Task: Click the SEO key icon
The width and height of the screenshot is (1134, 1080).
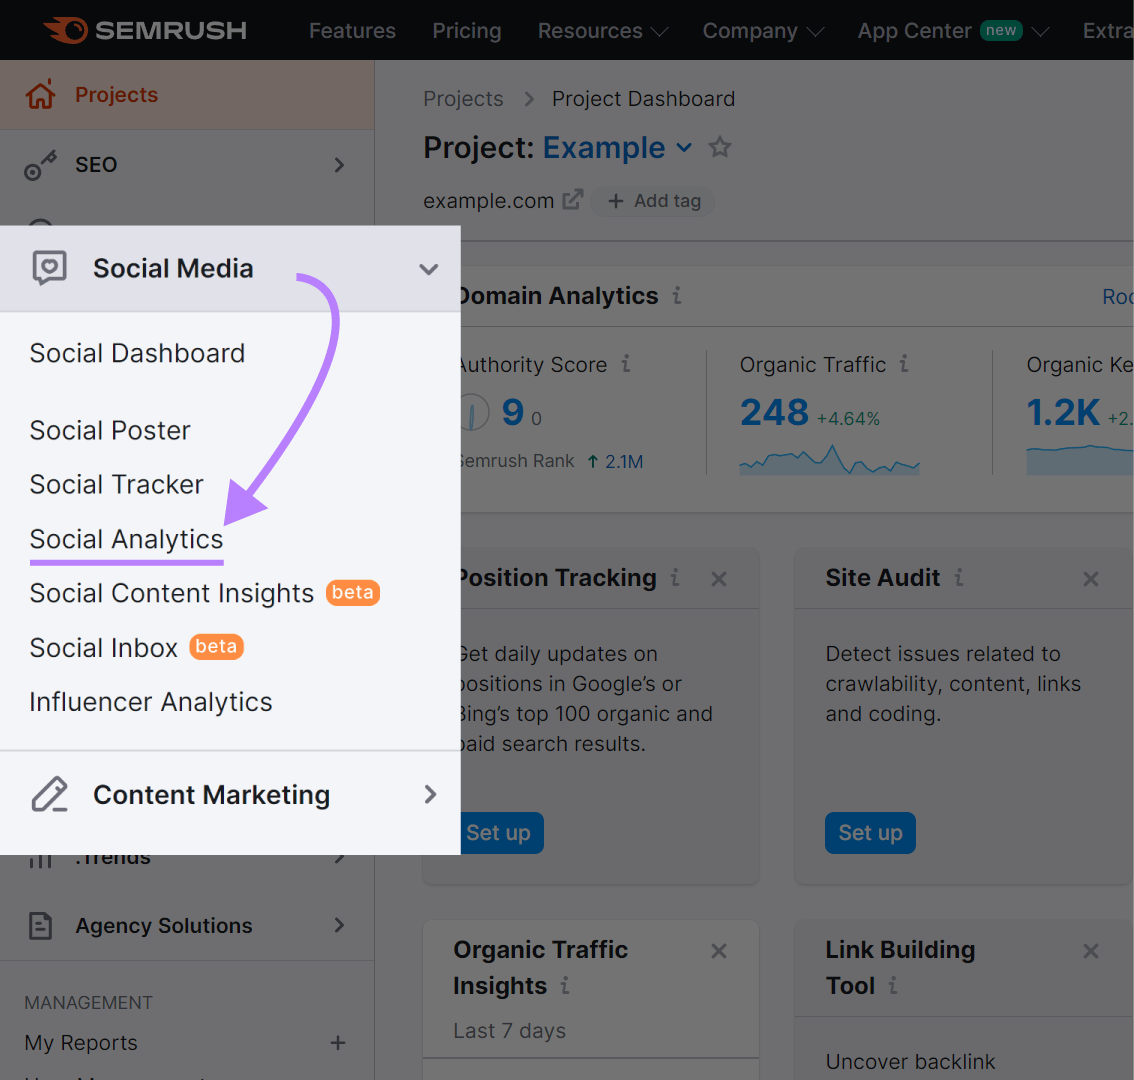Action: [x=40, y=165]
